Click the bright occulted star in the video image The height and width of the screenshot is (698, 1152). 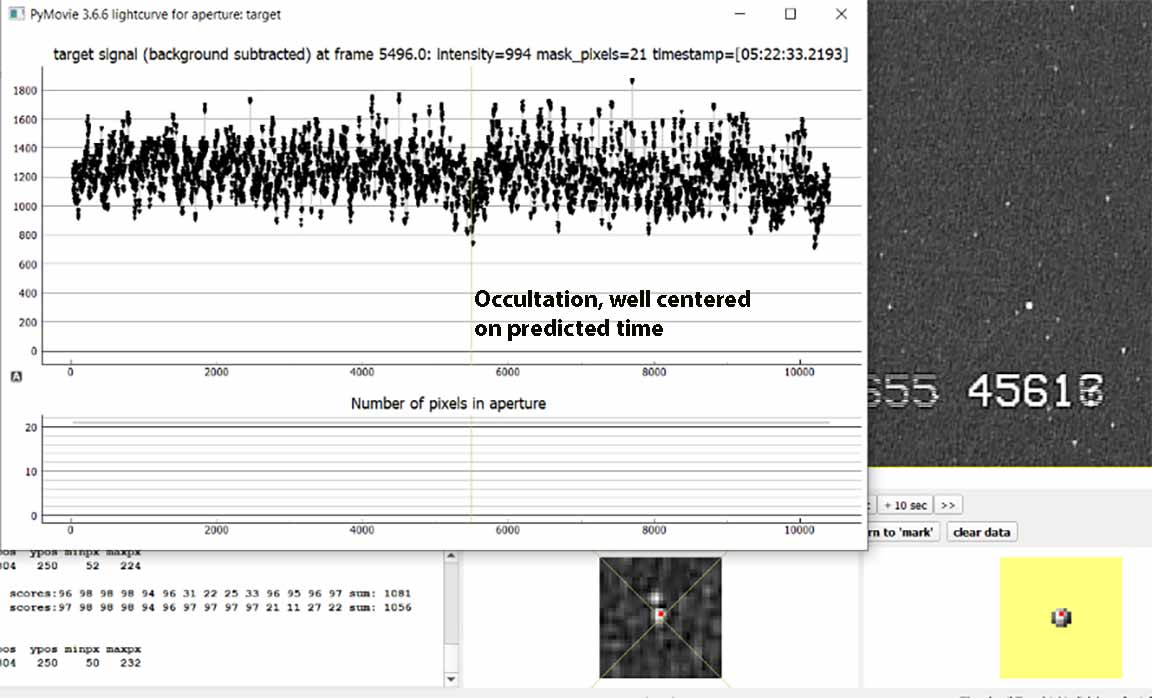point(1029,305)
